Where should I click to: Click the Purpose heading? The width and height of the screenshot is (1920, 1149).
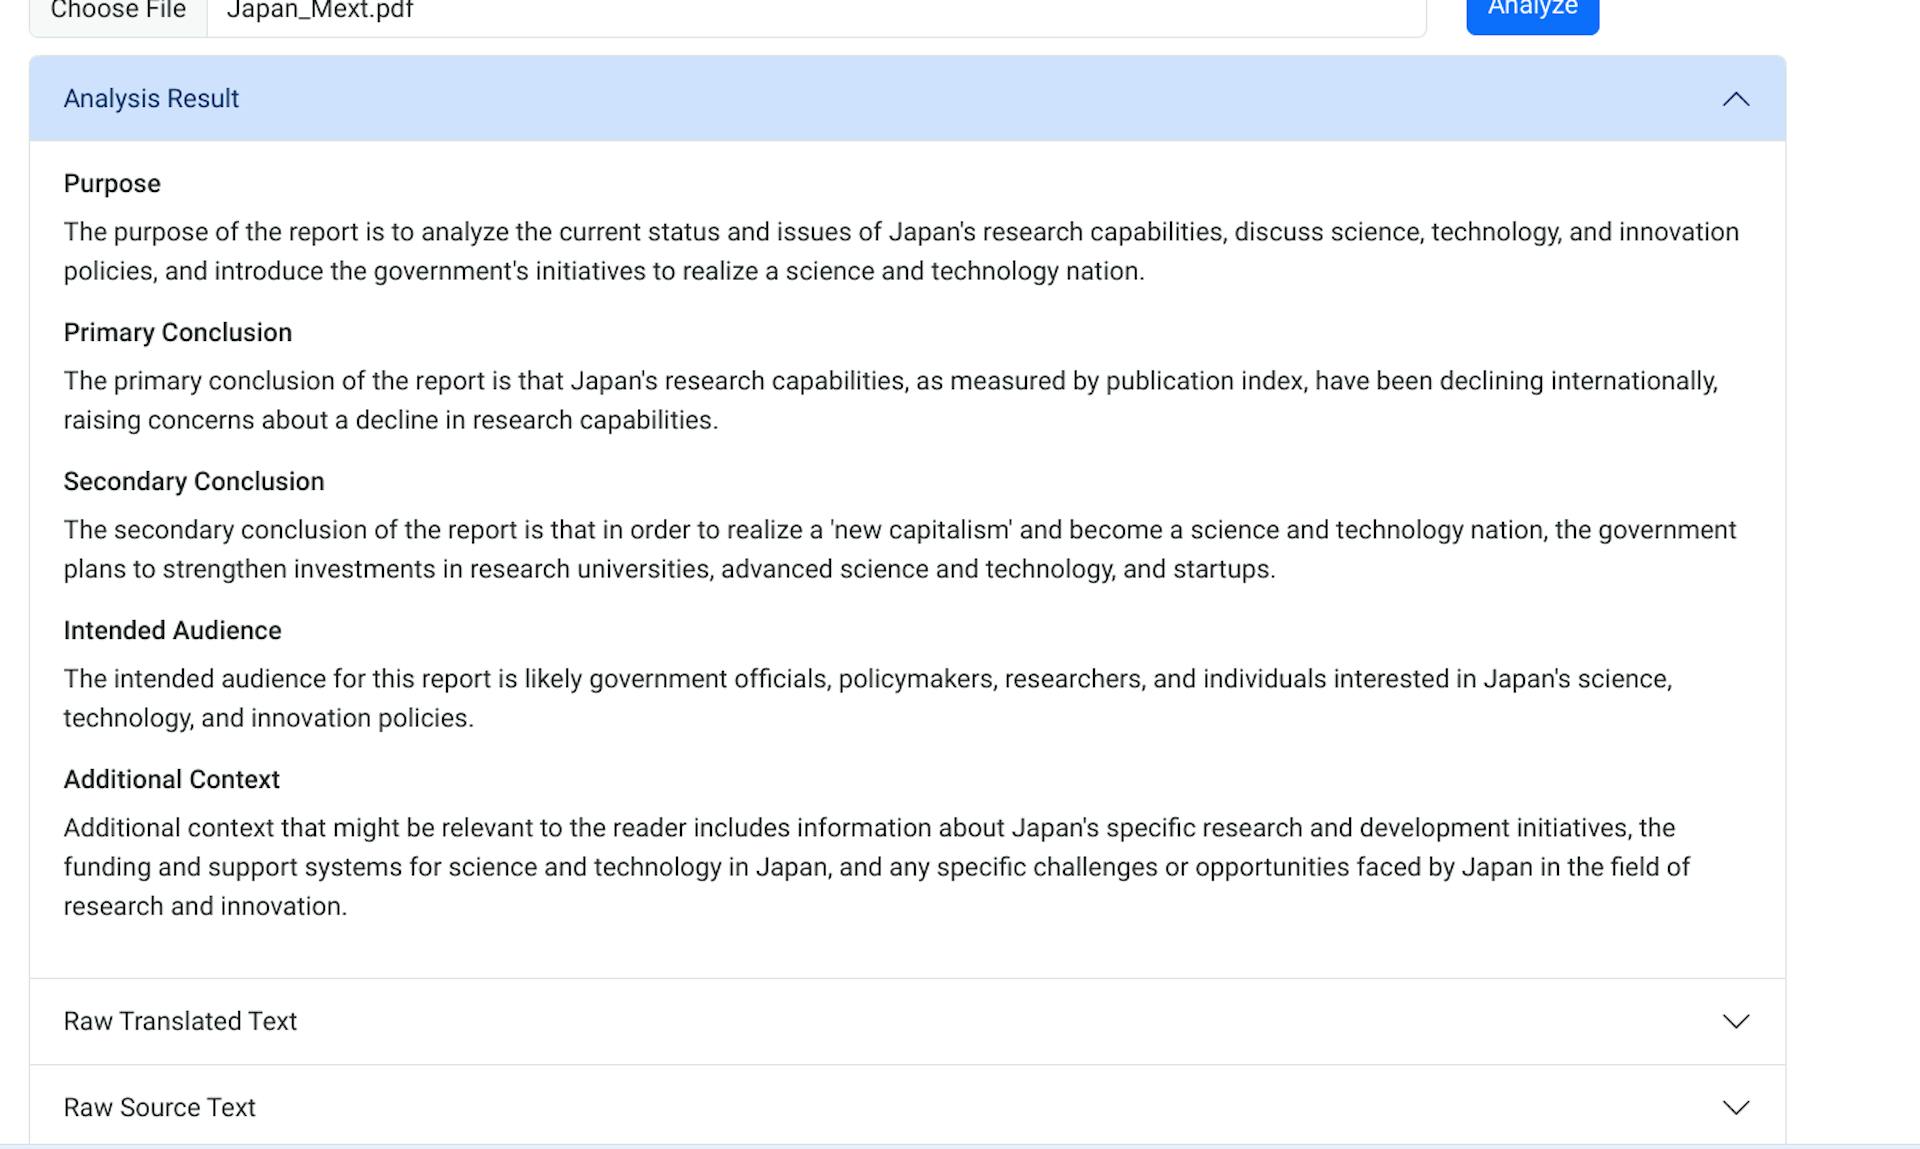112,184
